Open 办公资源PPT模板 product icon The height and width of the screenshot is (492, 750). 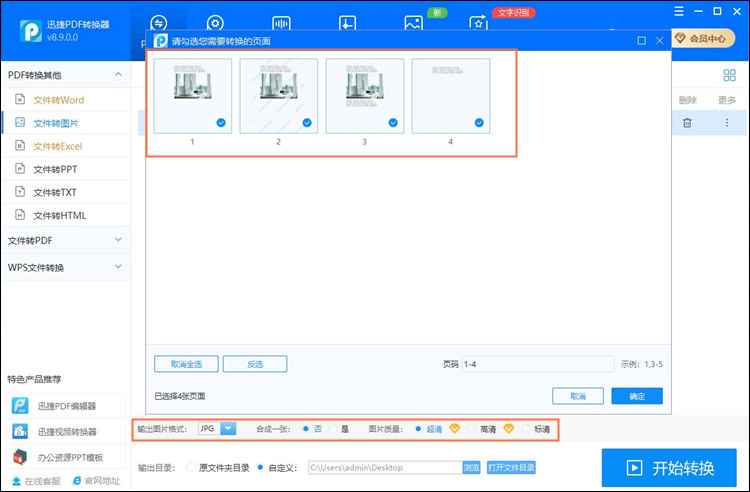point(20,457)
